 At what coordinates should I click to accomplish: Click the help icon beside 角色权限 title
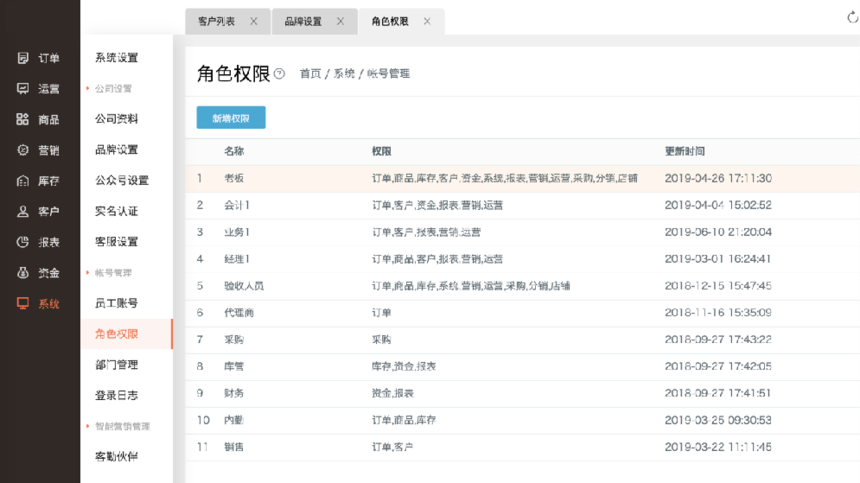(279, 74)
